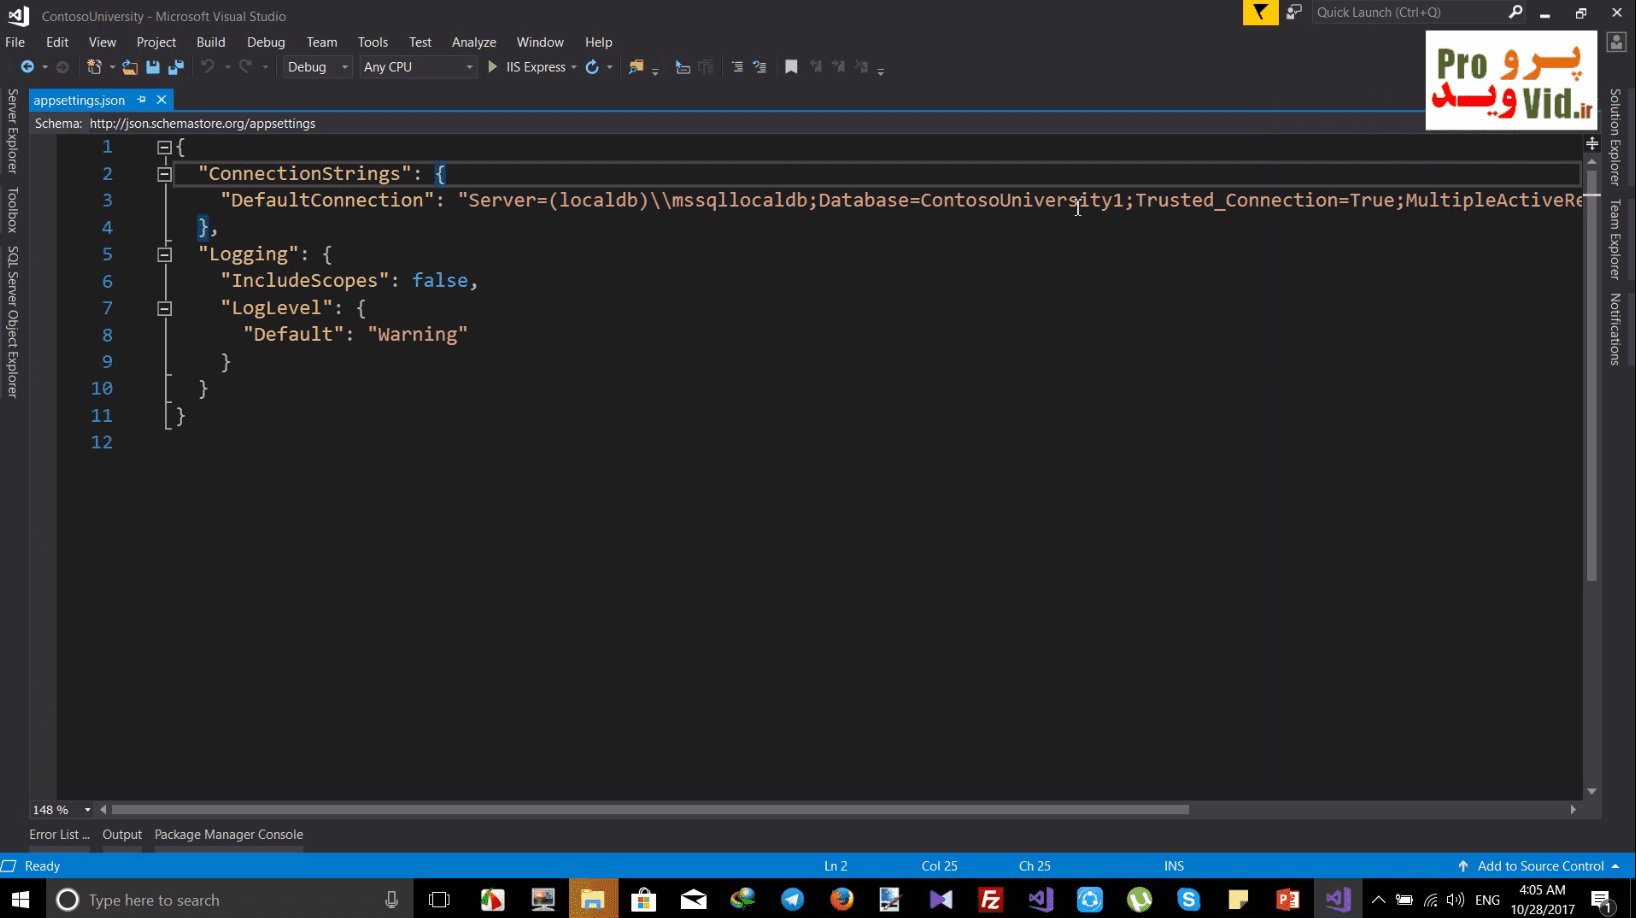Close the appsettings.json tab

(x=161, y=100)
